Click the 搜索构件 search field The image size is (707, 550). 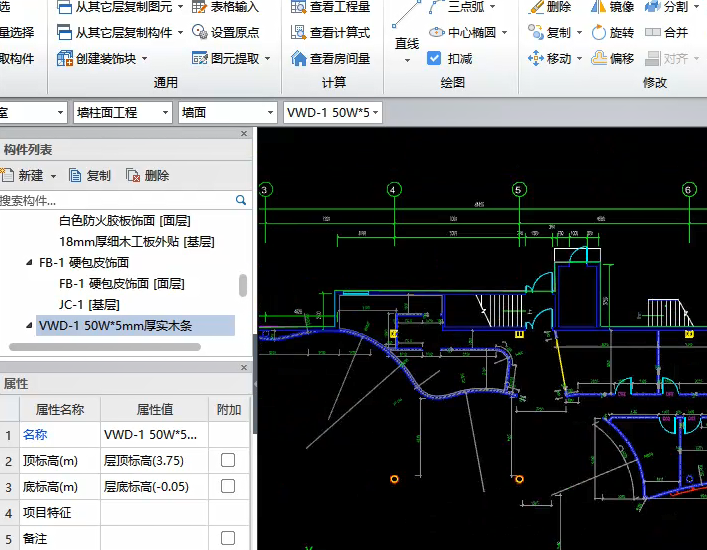(117, 200)
